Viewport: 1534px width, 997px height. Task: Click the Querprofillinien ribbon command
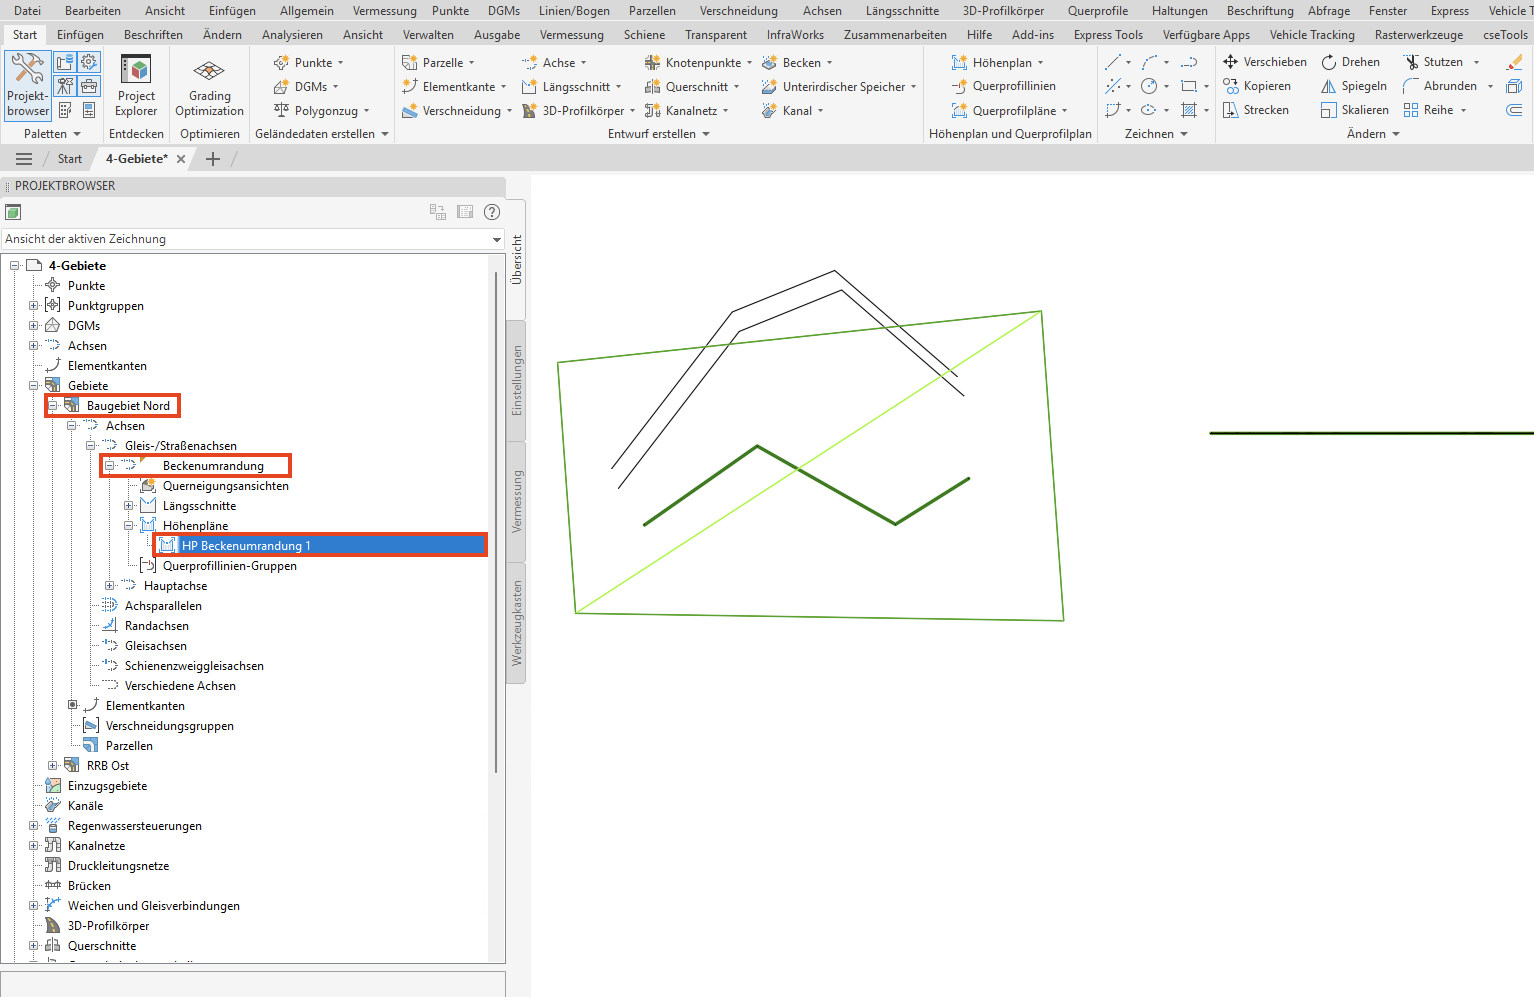pyautogui.click(x=1004, y=86)
